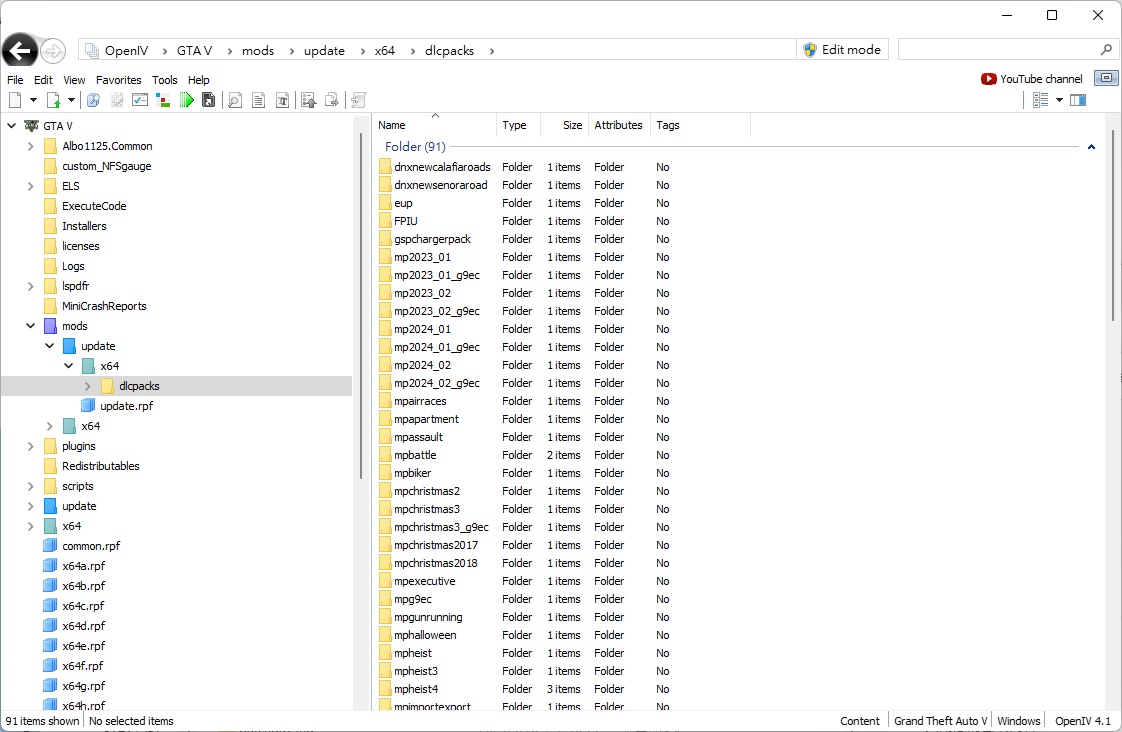Click the back navigation arrow button

tap(20, 51)
